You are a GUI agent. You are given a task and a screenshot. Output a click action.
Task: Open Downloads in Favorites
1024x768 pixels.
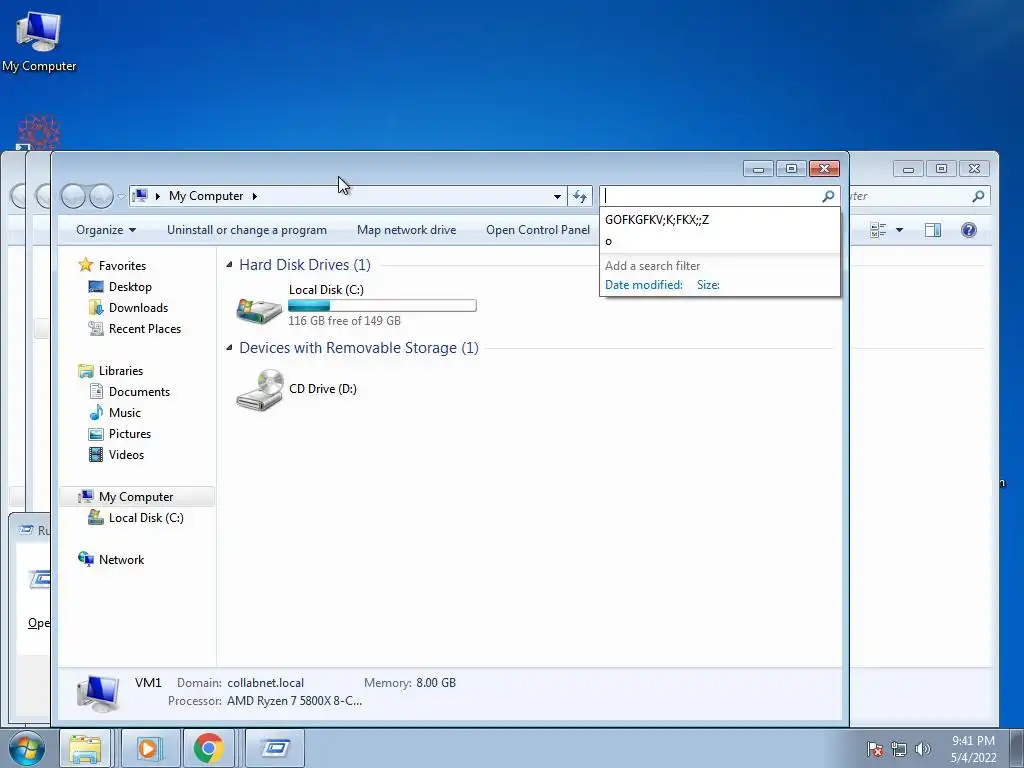pyautogui.click(x=138, y=308)
